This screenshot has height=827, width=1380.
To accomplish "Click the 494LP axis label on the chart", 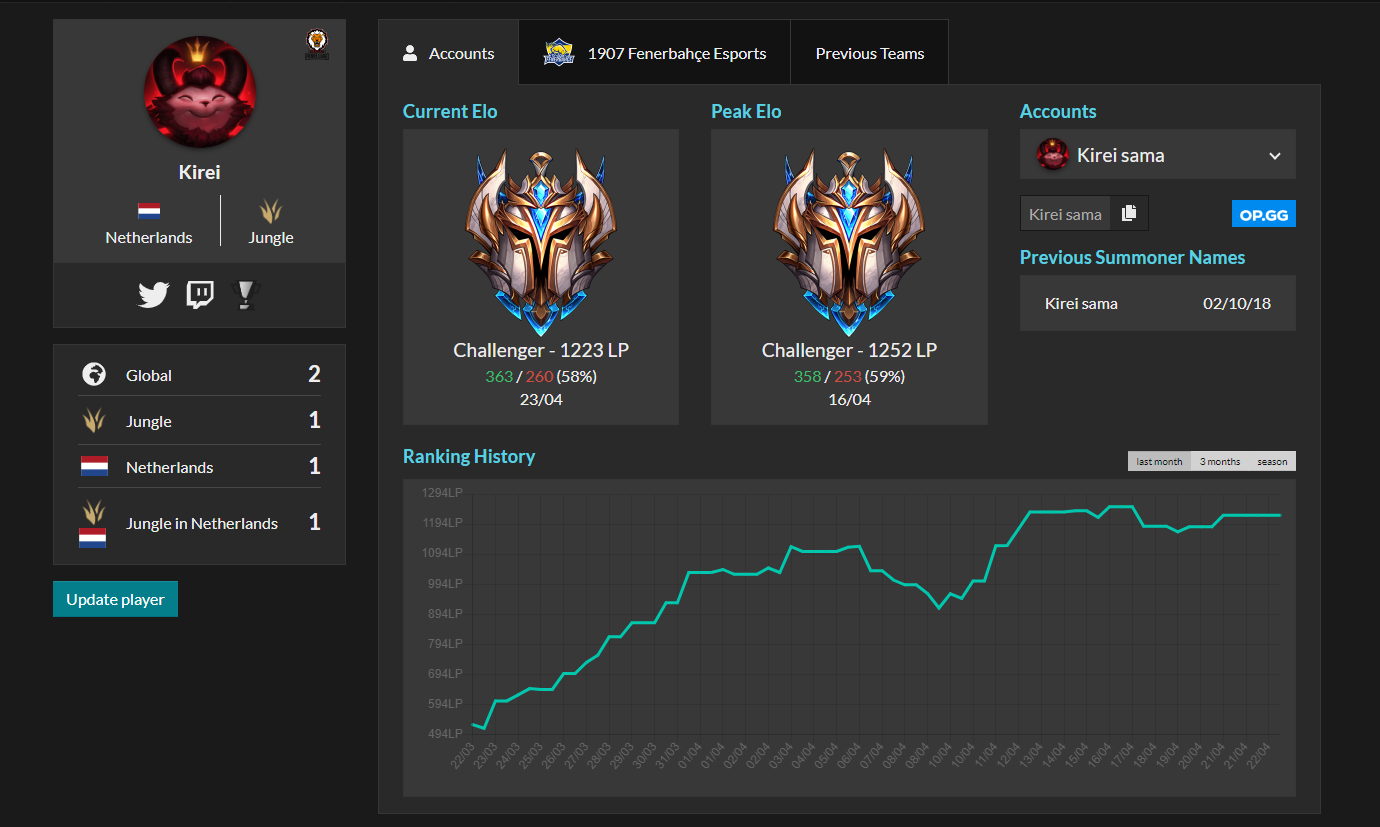I will pos(443,734).
